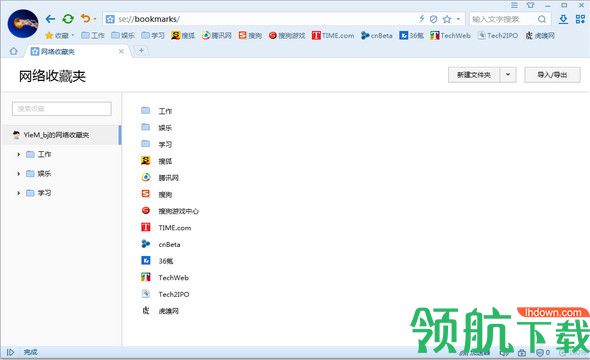Toggle sidebar icon in status bar

coord(11,352)
